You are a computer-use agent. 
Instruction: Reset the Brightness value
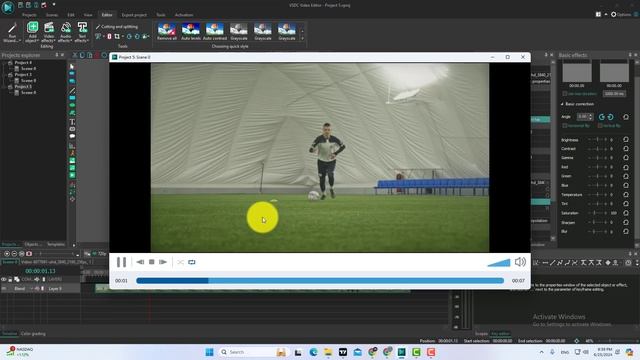click(x=626, y=140)
